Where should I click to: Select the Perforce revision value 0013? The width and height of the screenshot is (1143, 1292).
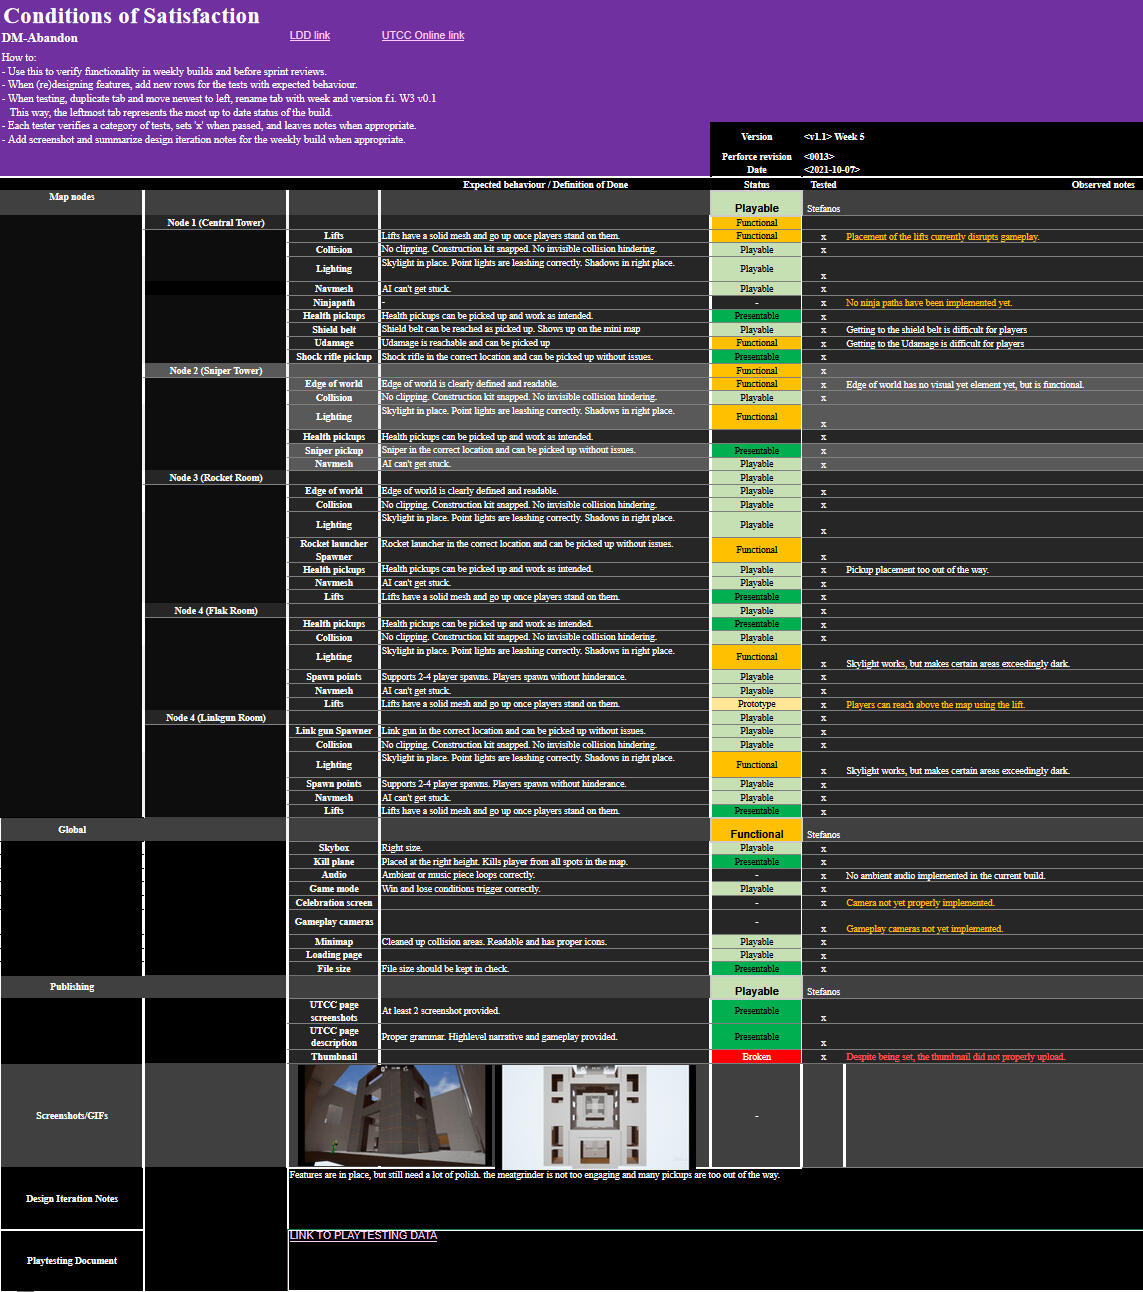click(818, 157)
